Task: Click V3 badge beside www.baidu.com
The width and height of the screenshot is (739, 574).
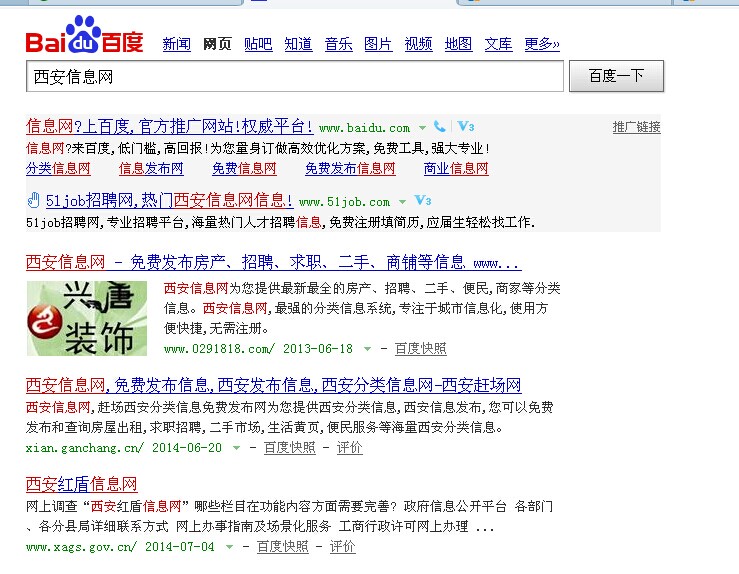Action: [465, 127]
